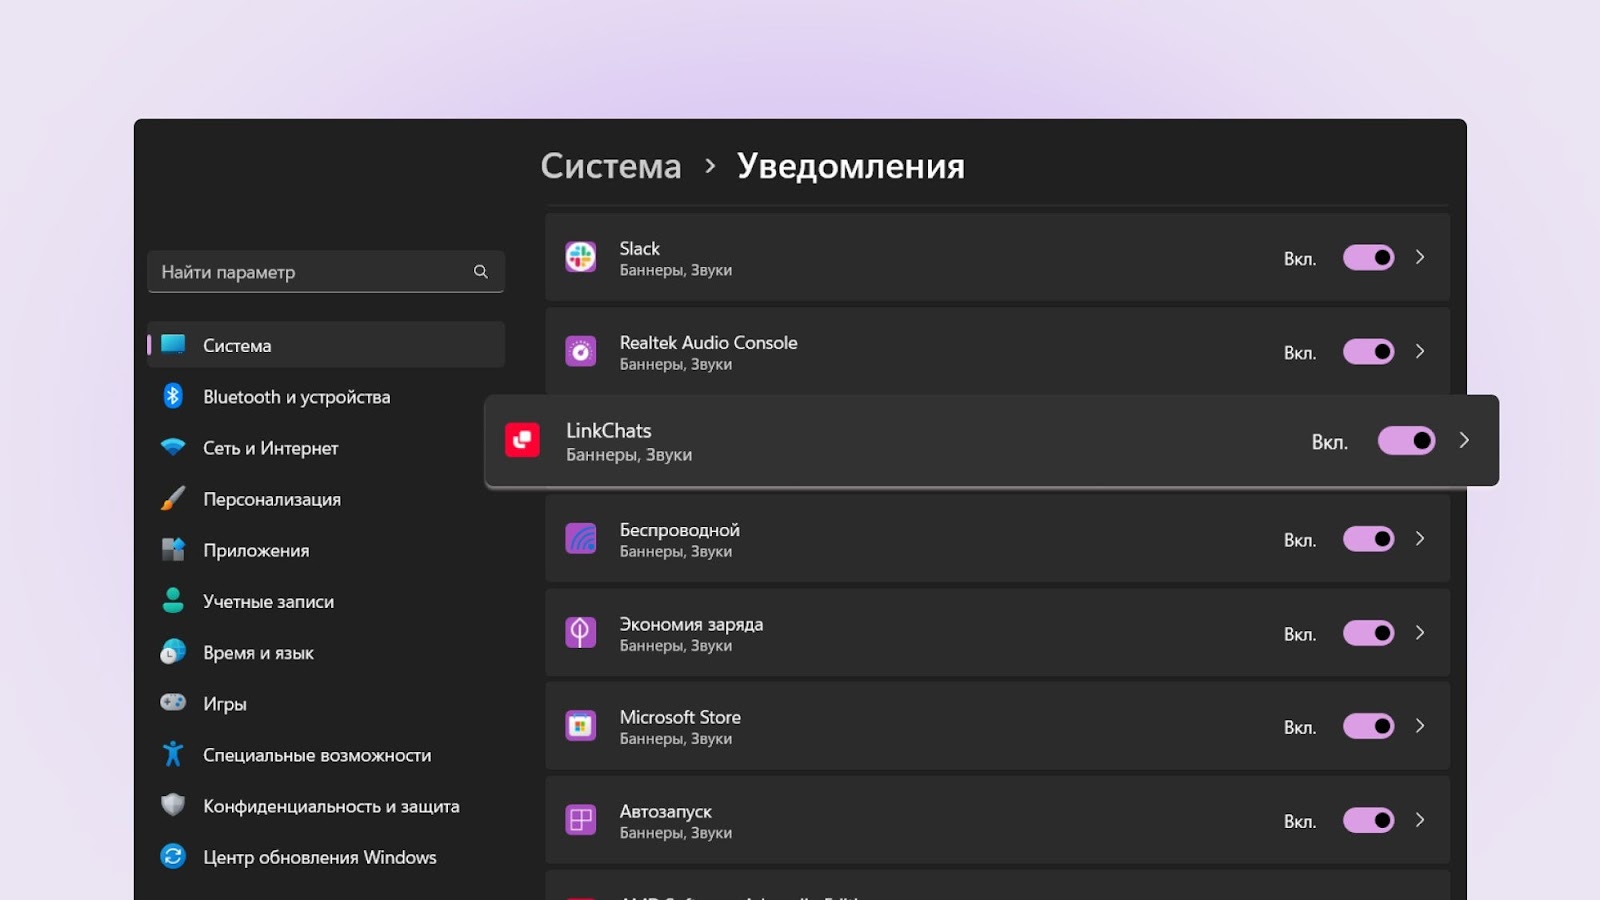Click the person icon for Учетные записи
Image resolution: width=1600 pixels, height=900 pixels.
173,600
